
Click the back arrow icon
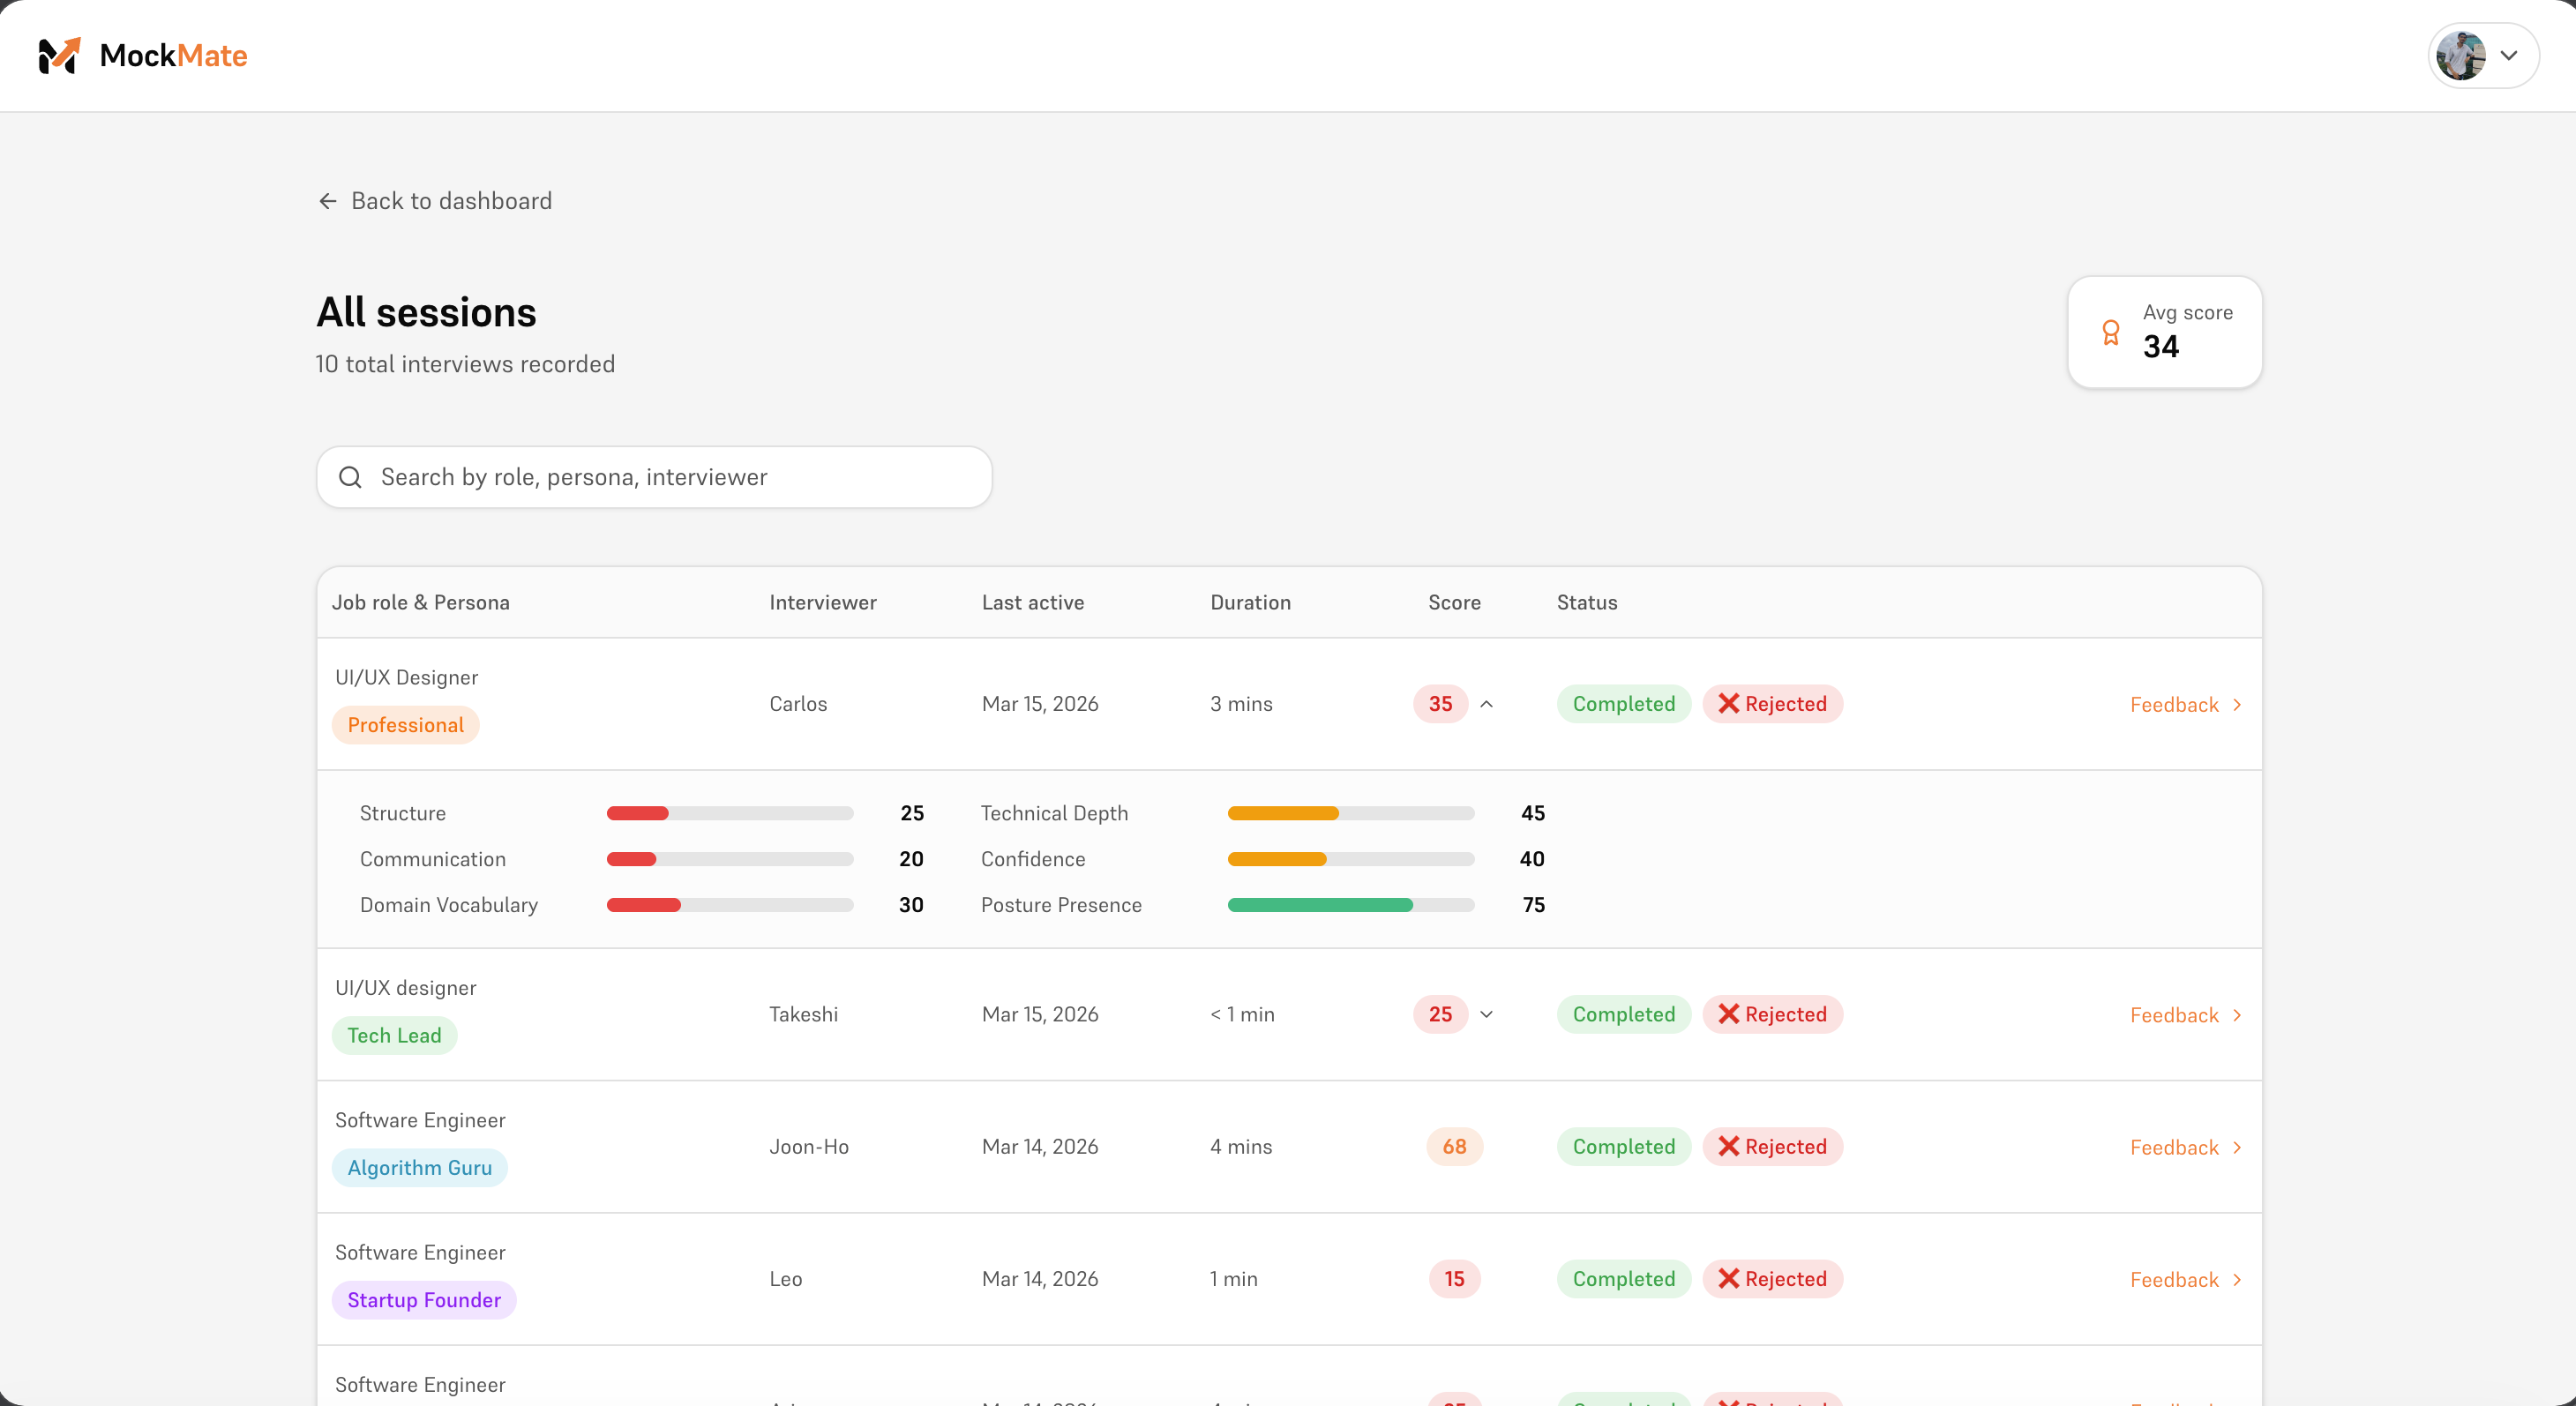[x=327, y=201]
